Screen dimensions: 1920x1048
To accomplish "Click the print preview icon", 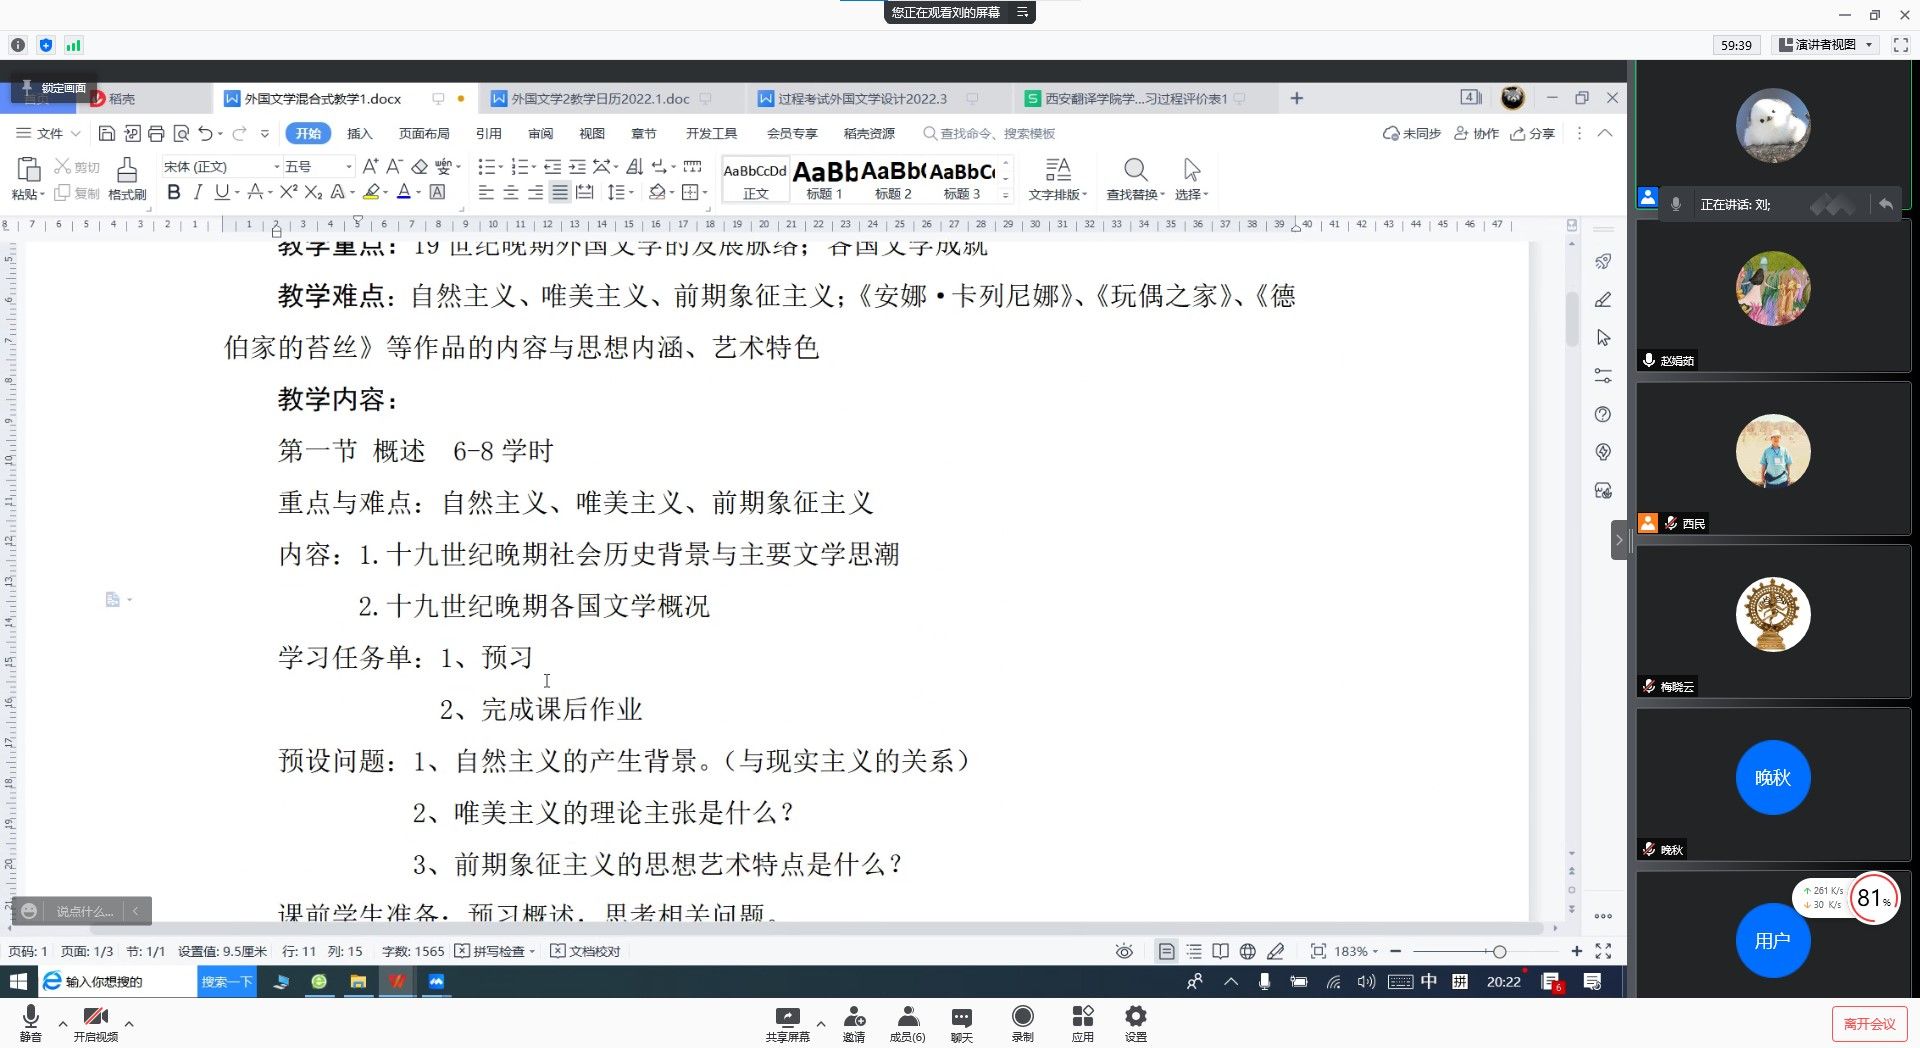I will point(181,133).
